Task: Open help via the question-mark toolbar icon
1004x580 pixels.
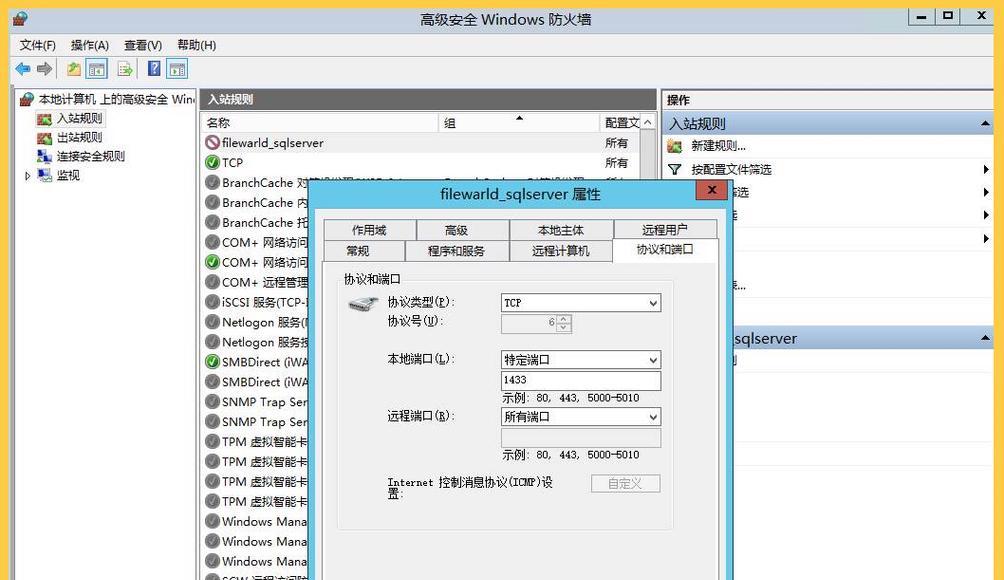Action: click(x=154, y=68)
